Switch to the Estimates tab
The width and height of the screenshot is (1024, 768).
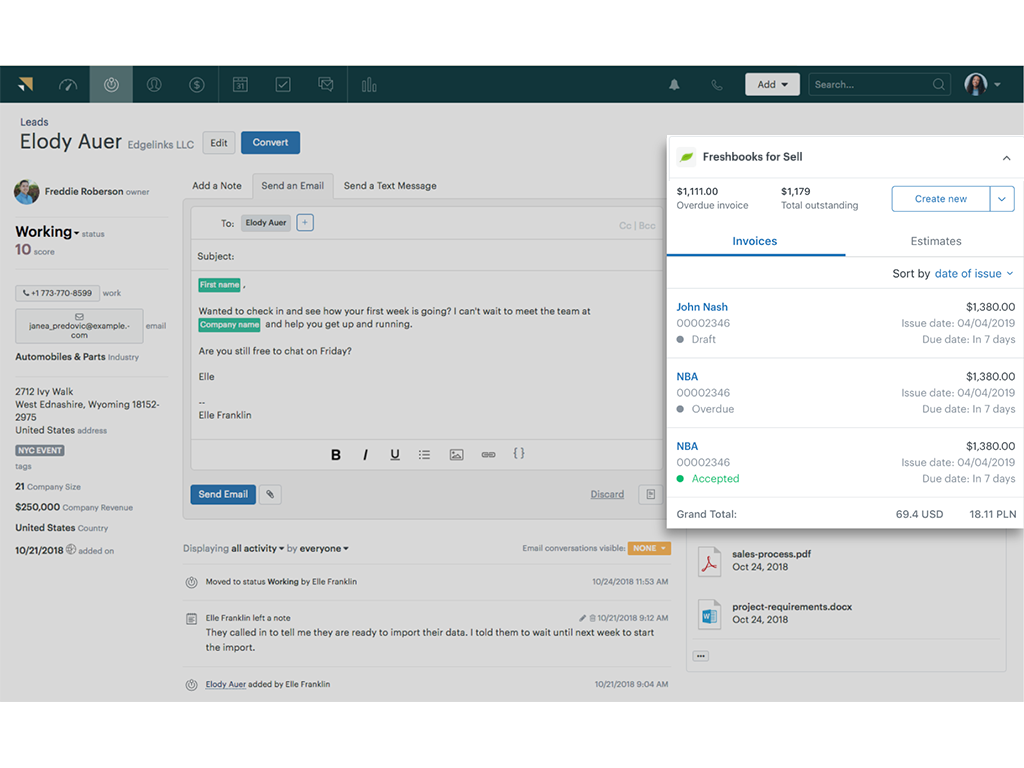click(936, 241)
